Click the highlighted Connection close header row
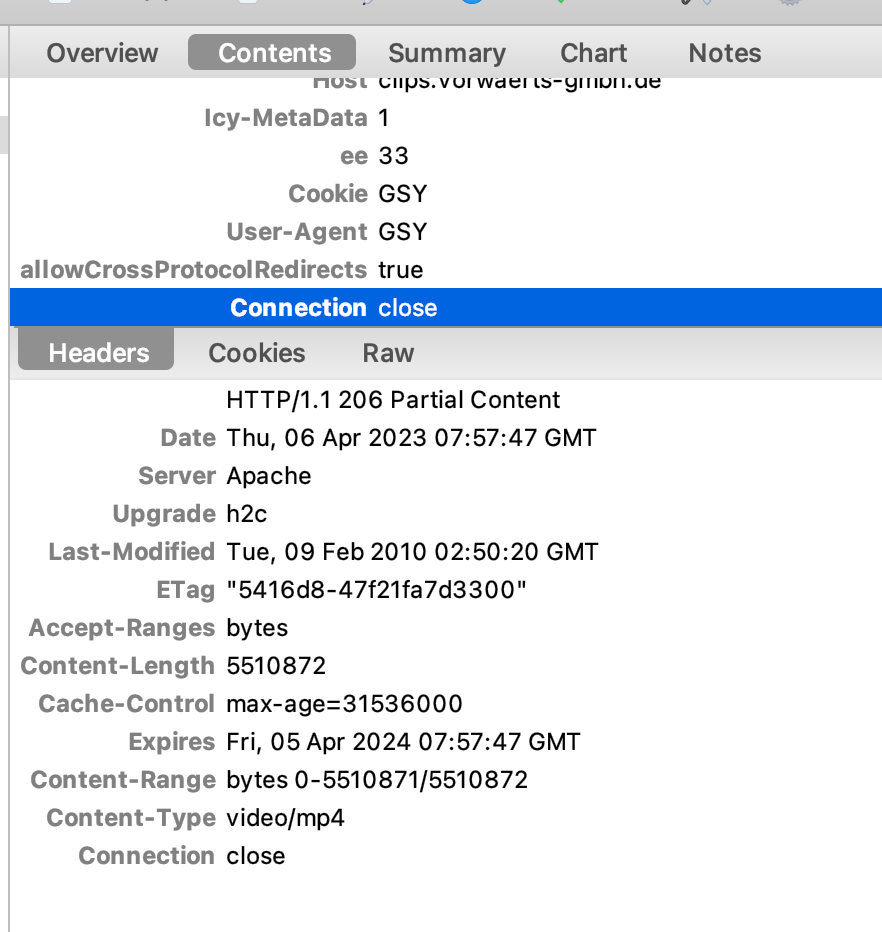 tap(333, 307)
